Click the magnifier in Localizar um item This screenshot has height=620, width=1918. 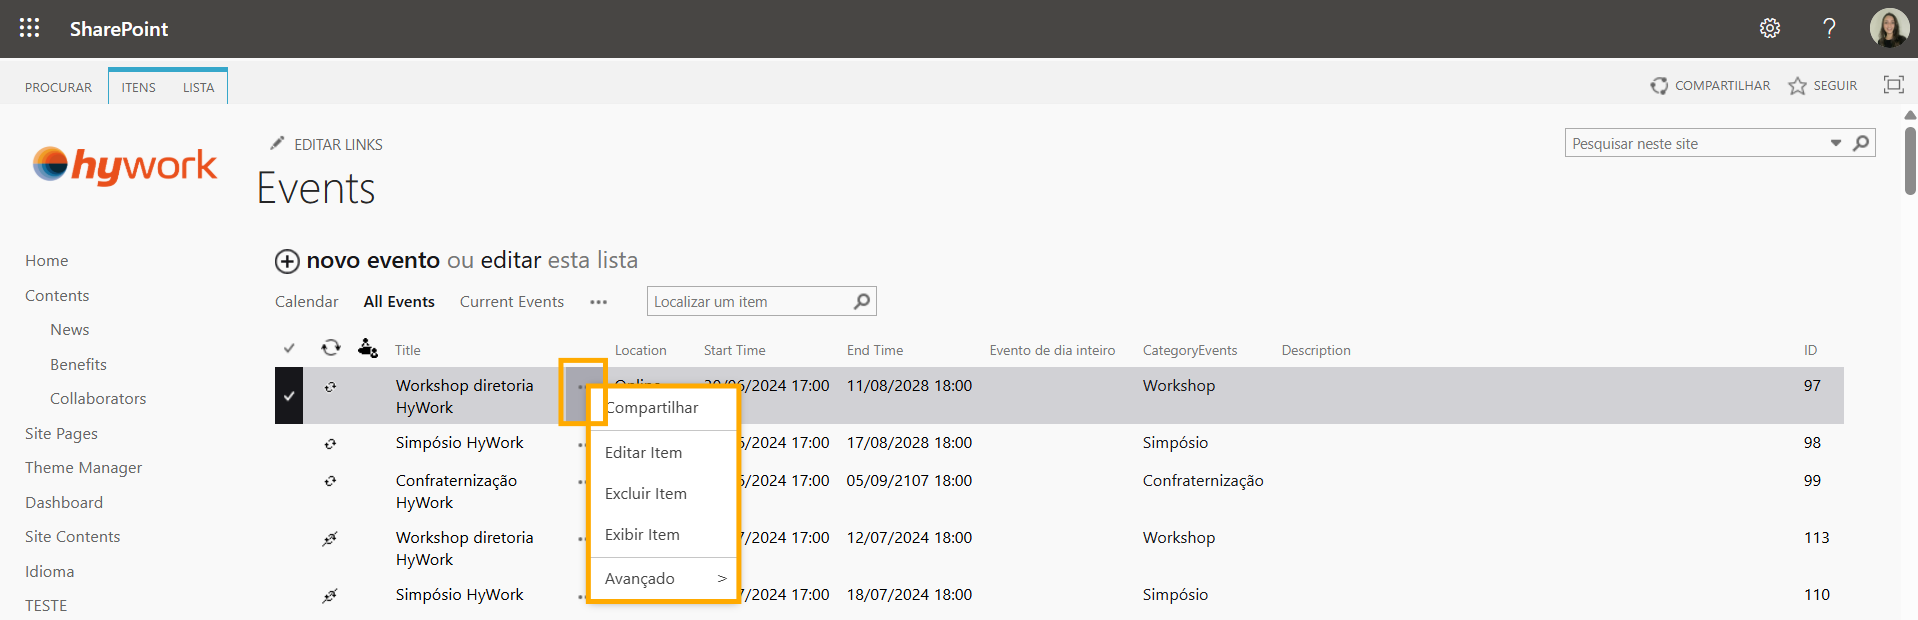click(x=861, y=301)
